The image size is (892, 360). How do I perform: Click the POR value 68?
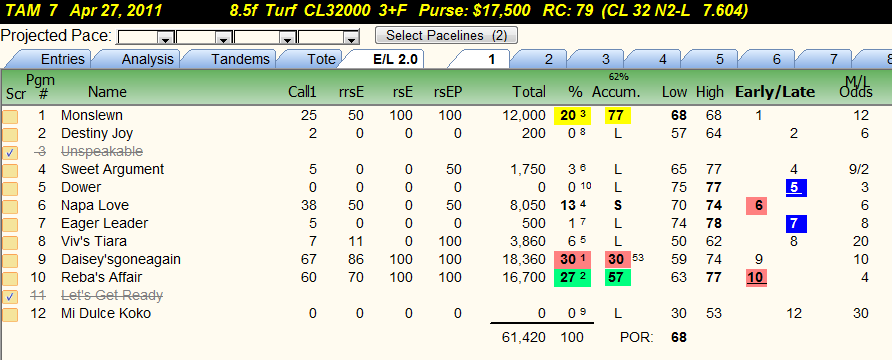[679, 338]
